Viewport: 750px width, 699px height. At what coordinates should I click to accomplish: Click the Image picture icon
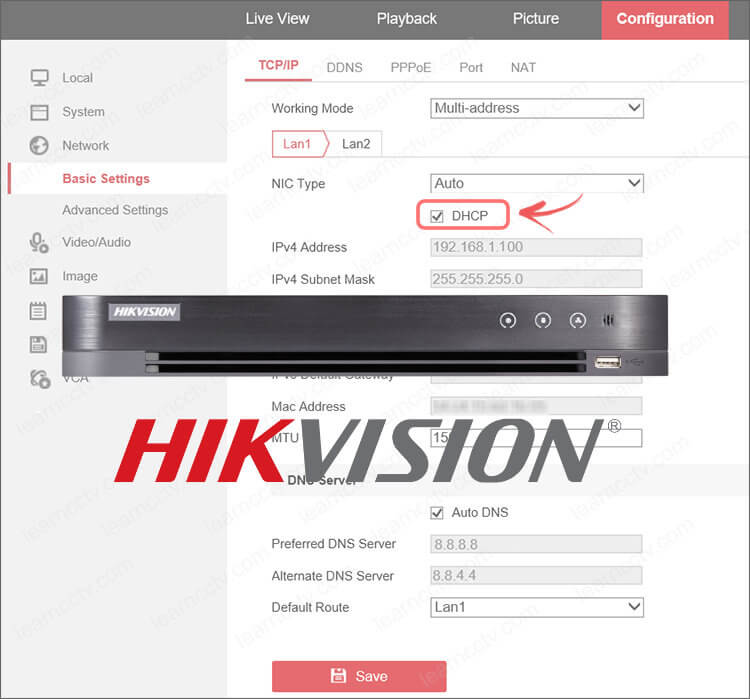[39, 276]
